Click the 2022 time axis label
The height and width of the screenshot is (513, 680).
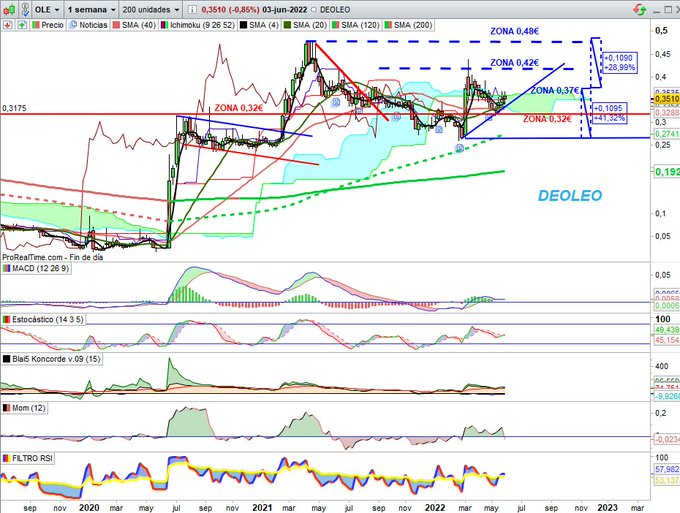click(x=435, y=507)
